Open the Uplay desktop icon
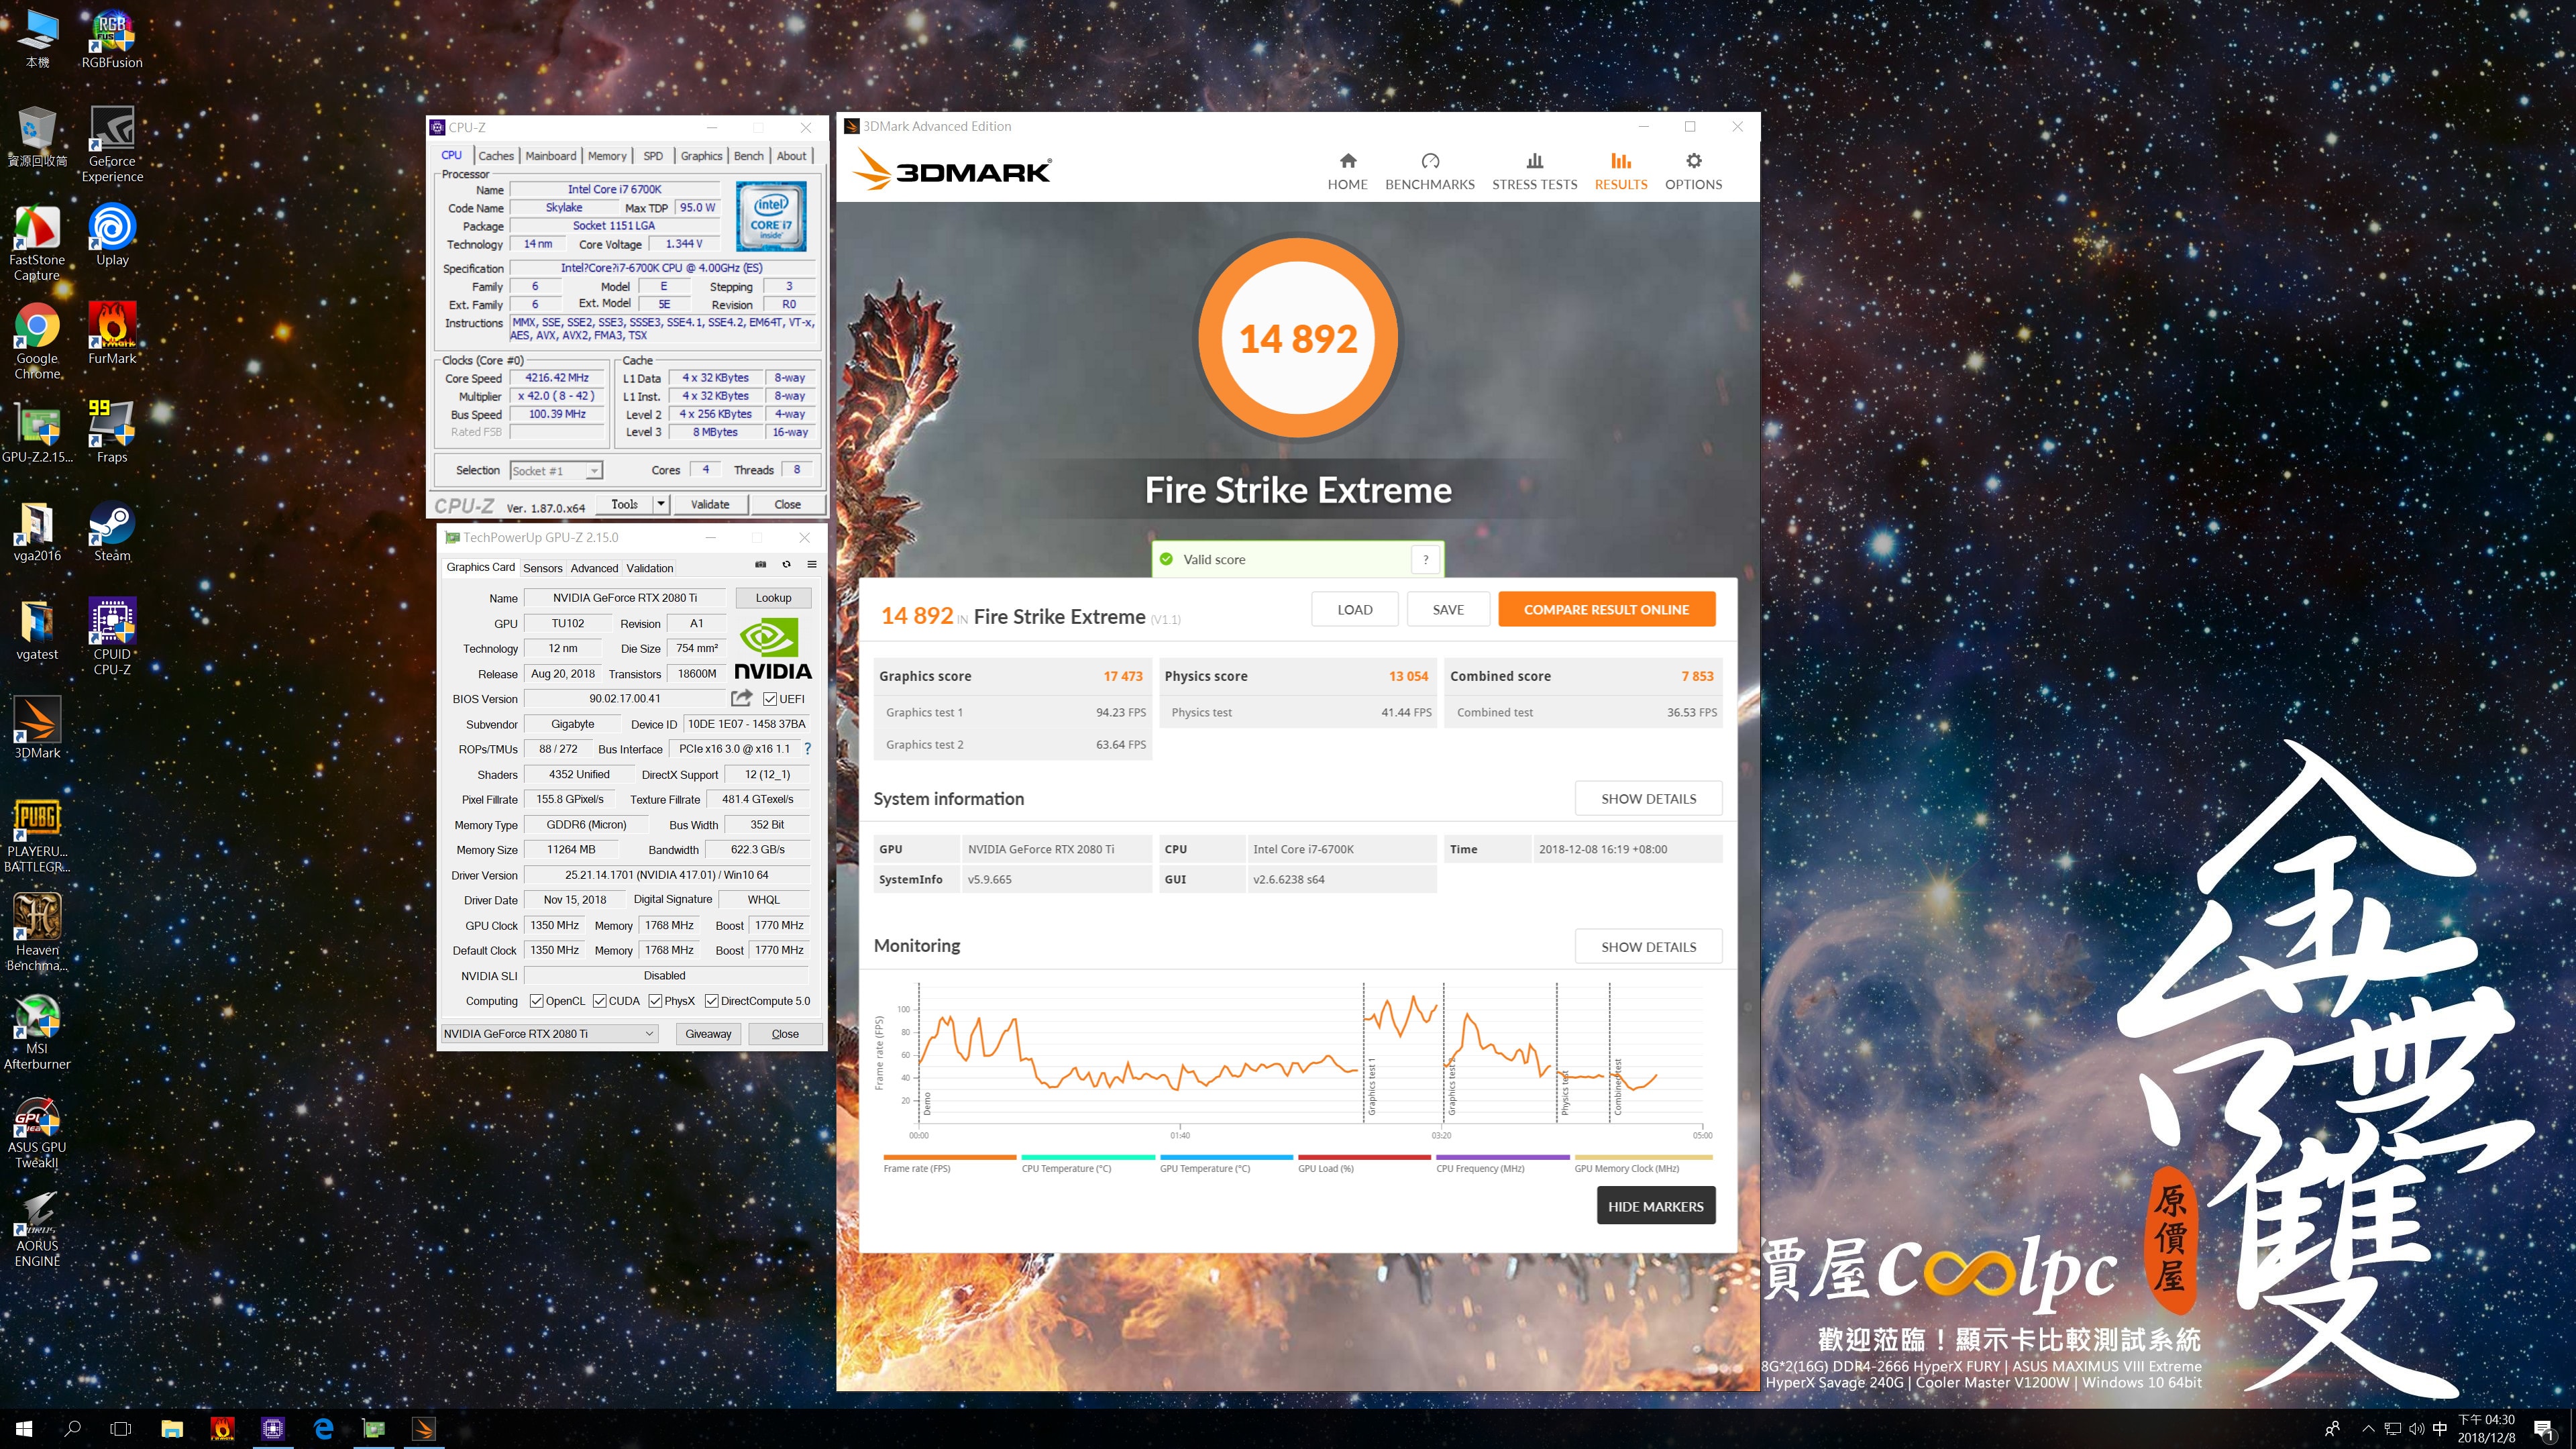 [112, 235]
